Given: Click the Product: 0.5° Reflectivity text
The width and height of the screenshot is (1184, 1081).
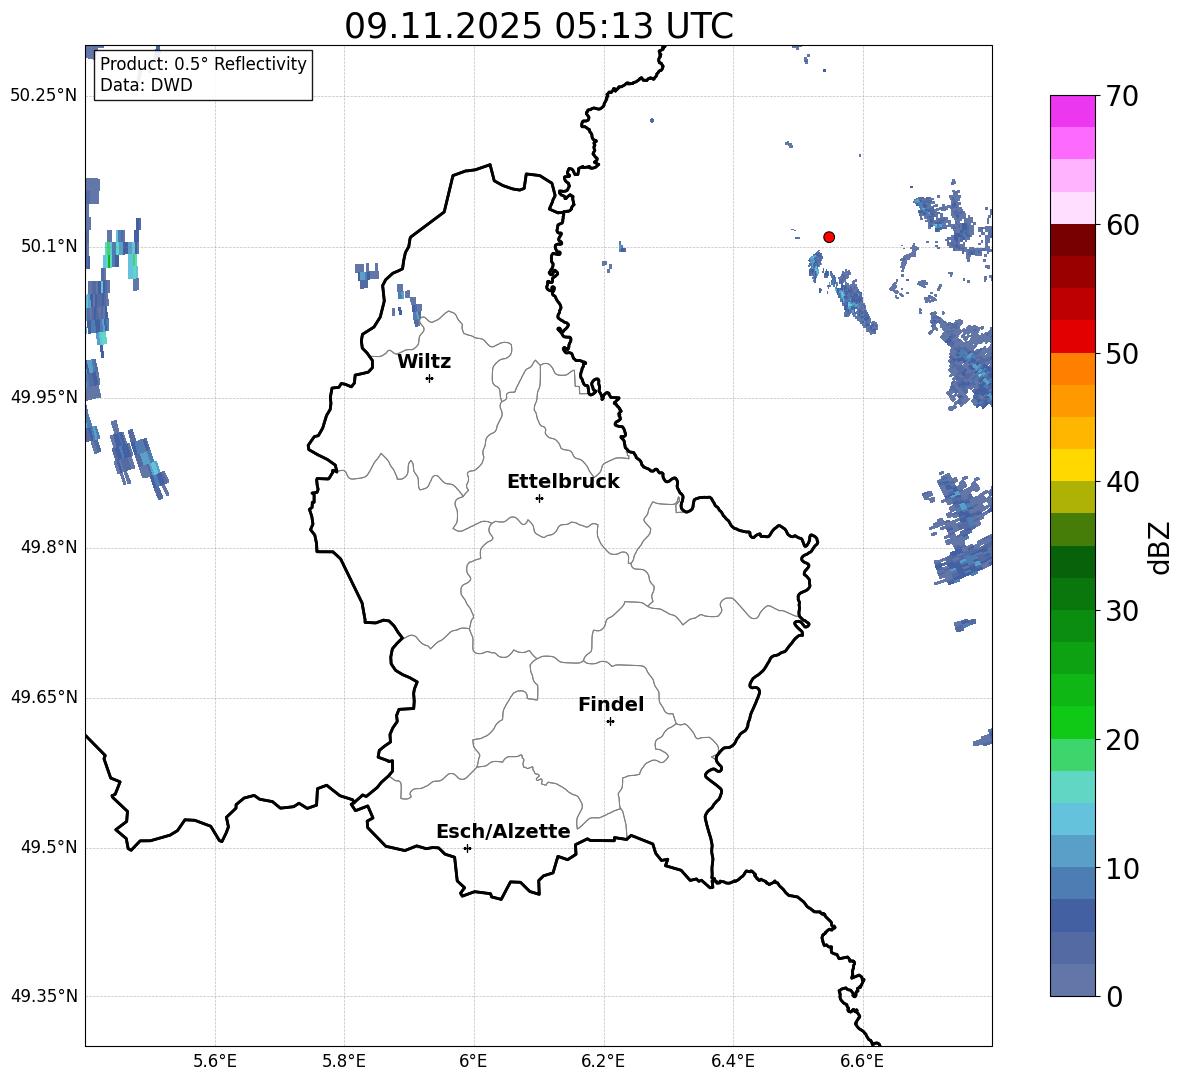Looking at the screenshot, I should 203,63.
